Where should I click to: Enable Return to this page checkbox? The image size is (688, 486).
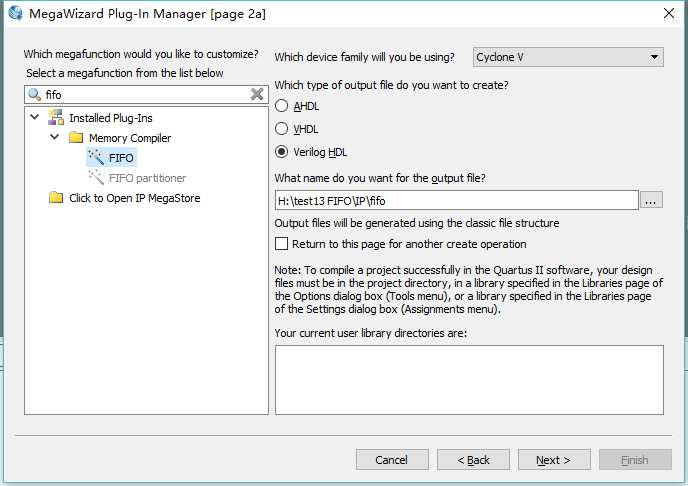pyautogui.click(x=281, y=243)
